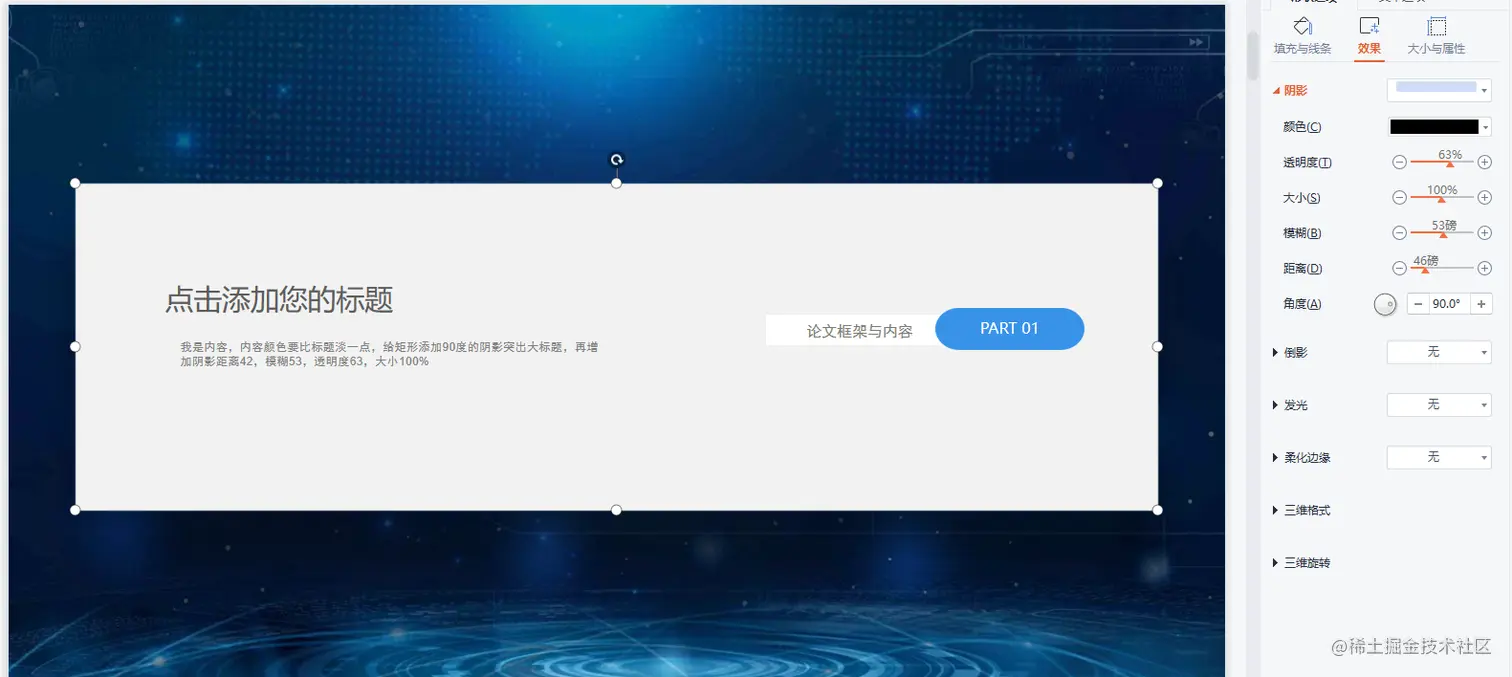Click the 点击添加您的标题 title text
1512x677 pixels.
click(279, 299)
